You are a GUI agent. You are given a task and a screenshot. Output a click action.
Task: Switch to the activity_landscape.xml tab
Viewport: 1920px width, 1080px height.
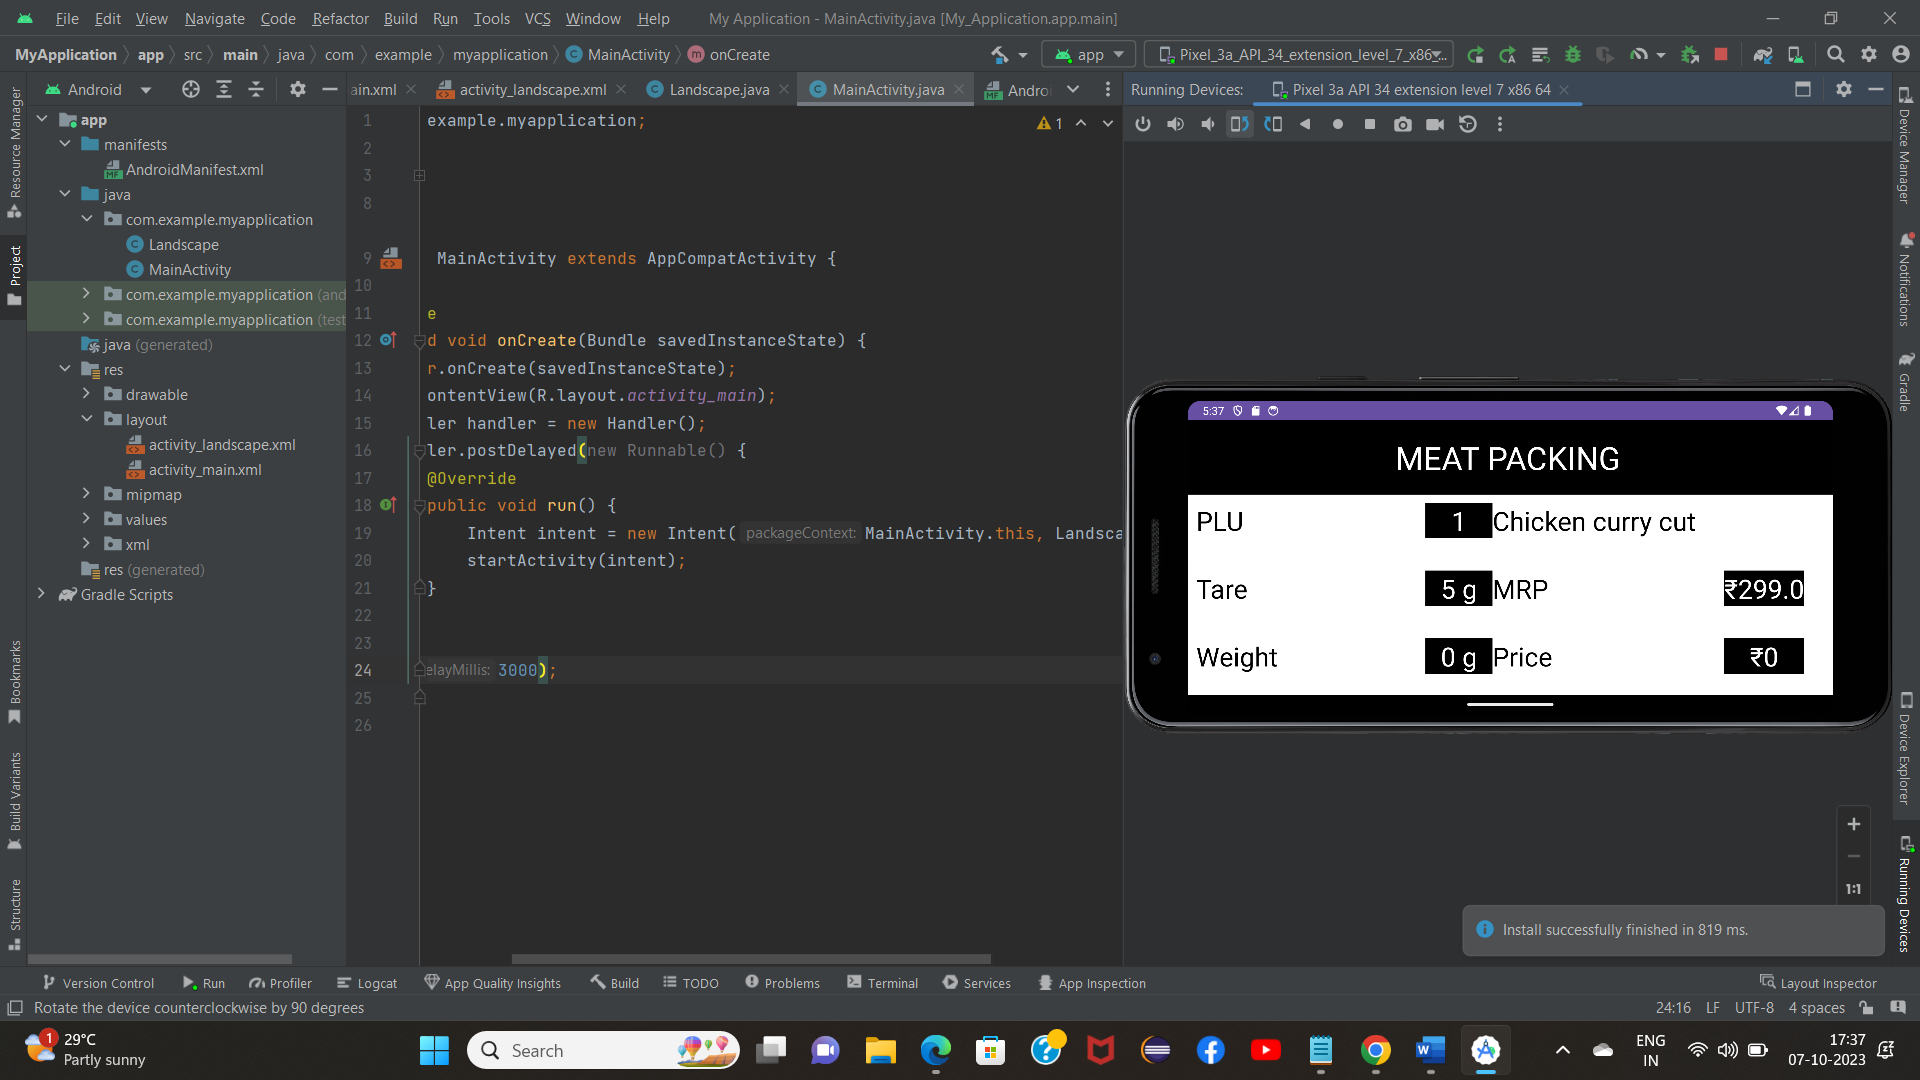click(x=533, y=89)
